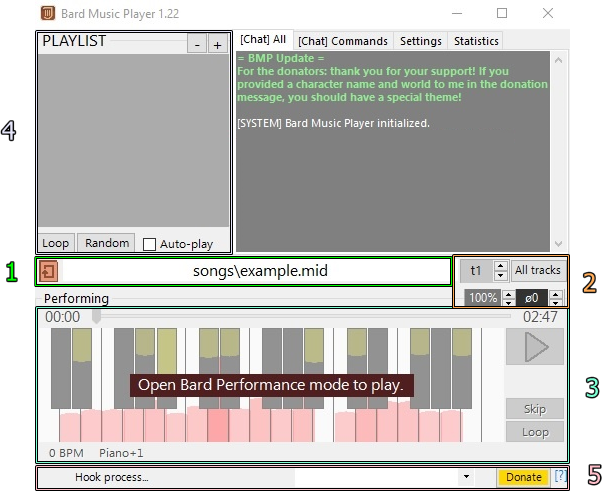This screenshot has height=491, width=602.
Task: Click the chat scrollbar up arrow
Action: point(559,60)
